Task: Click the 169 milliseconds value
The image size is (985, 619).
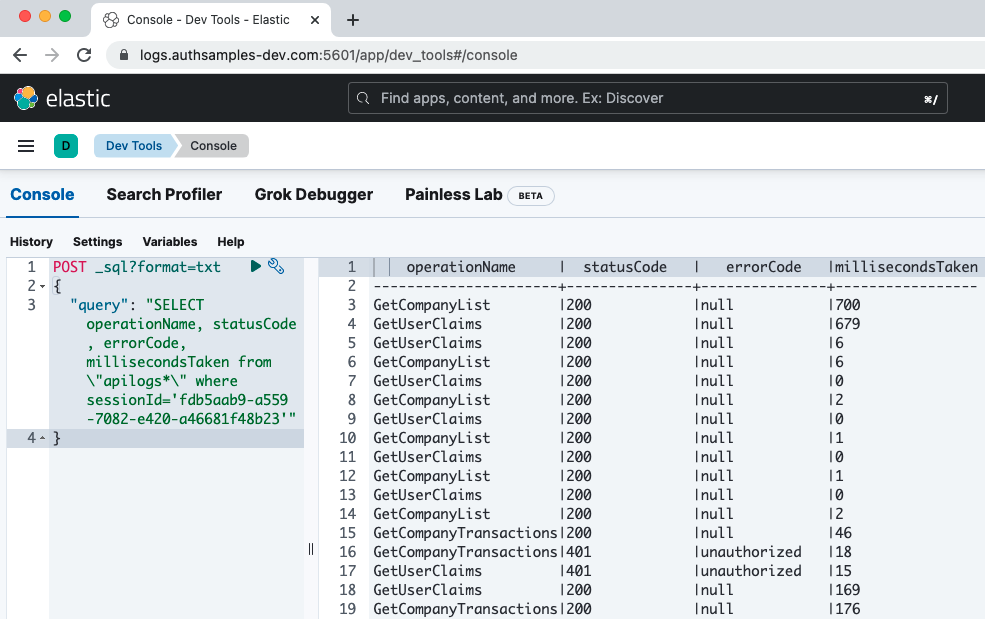Action: click(x=847, y=589)
